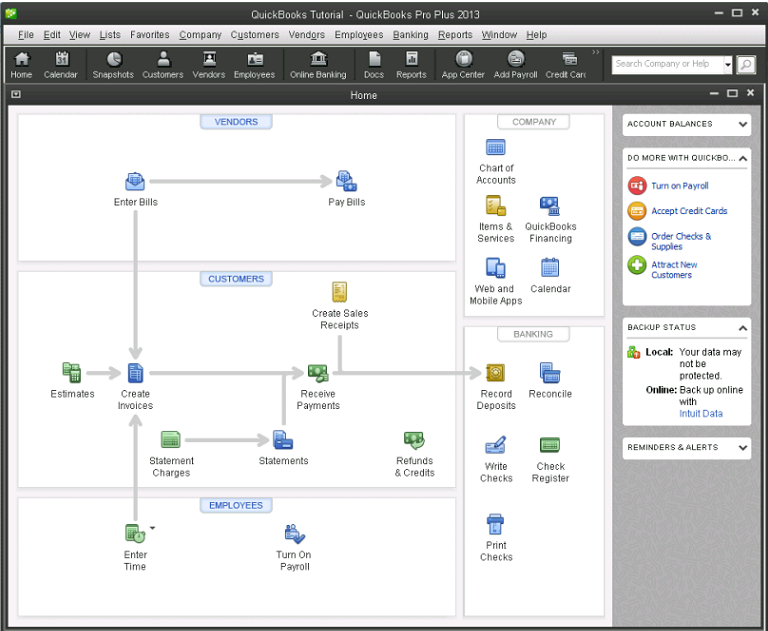Viewport: 768px width, 631px height.
Task: Click the QuickBooks Financing icon
Action: 550,206
